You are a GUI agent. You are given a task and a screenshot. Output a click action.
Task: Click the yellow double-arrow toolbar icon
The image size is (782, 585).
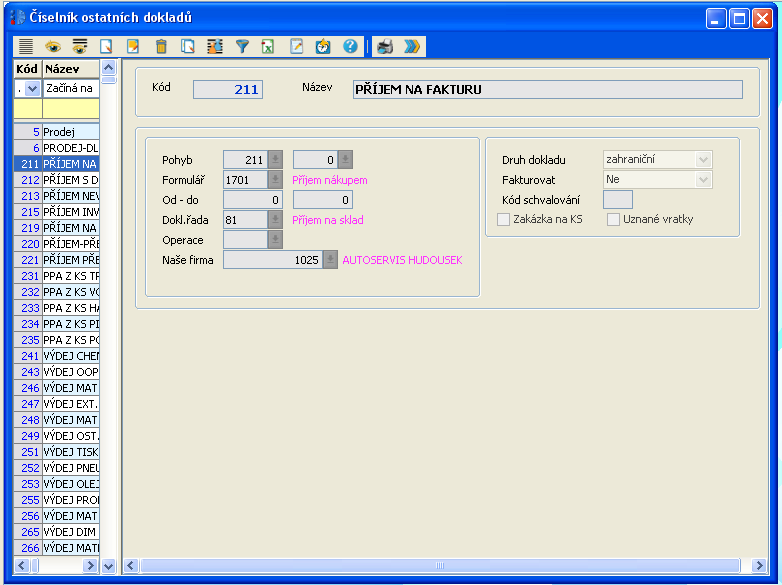pyautogui.click(x=411, y=46)
